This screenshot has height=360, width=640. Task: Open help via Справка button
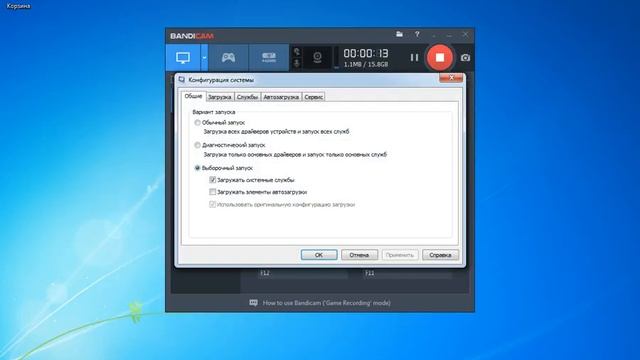(x=440, y=255)
